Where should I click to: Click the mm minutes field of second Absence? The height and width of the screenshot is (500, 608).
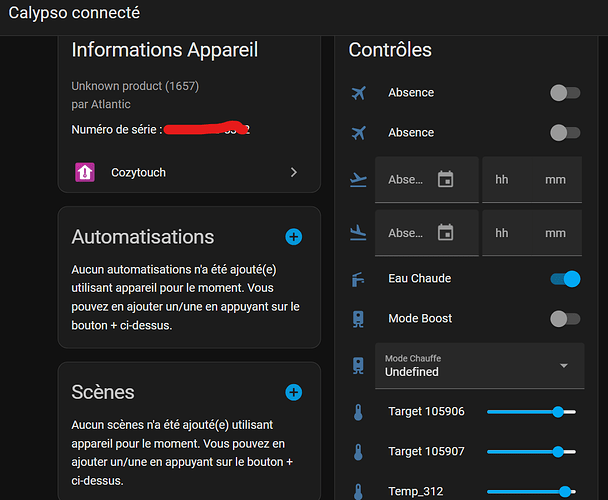(x=555, y=233)
